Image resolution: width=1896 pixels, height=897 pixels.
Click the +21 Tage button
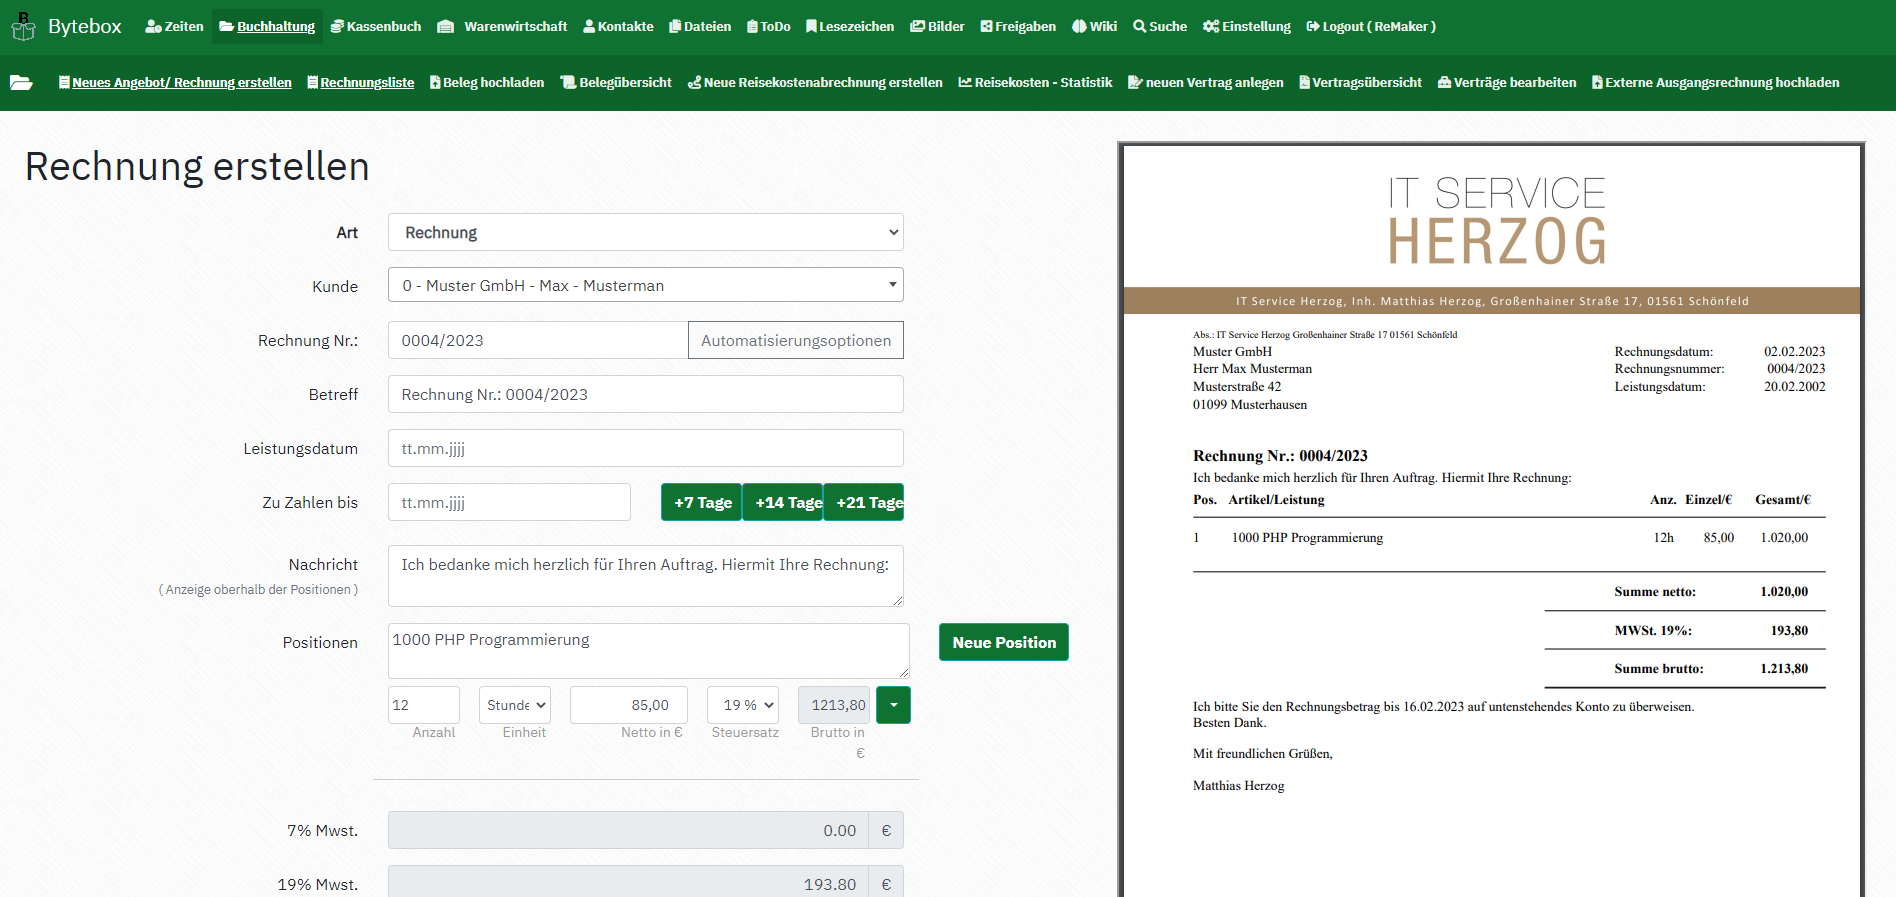pyautogui.click(x=864, y=502)
